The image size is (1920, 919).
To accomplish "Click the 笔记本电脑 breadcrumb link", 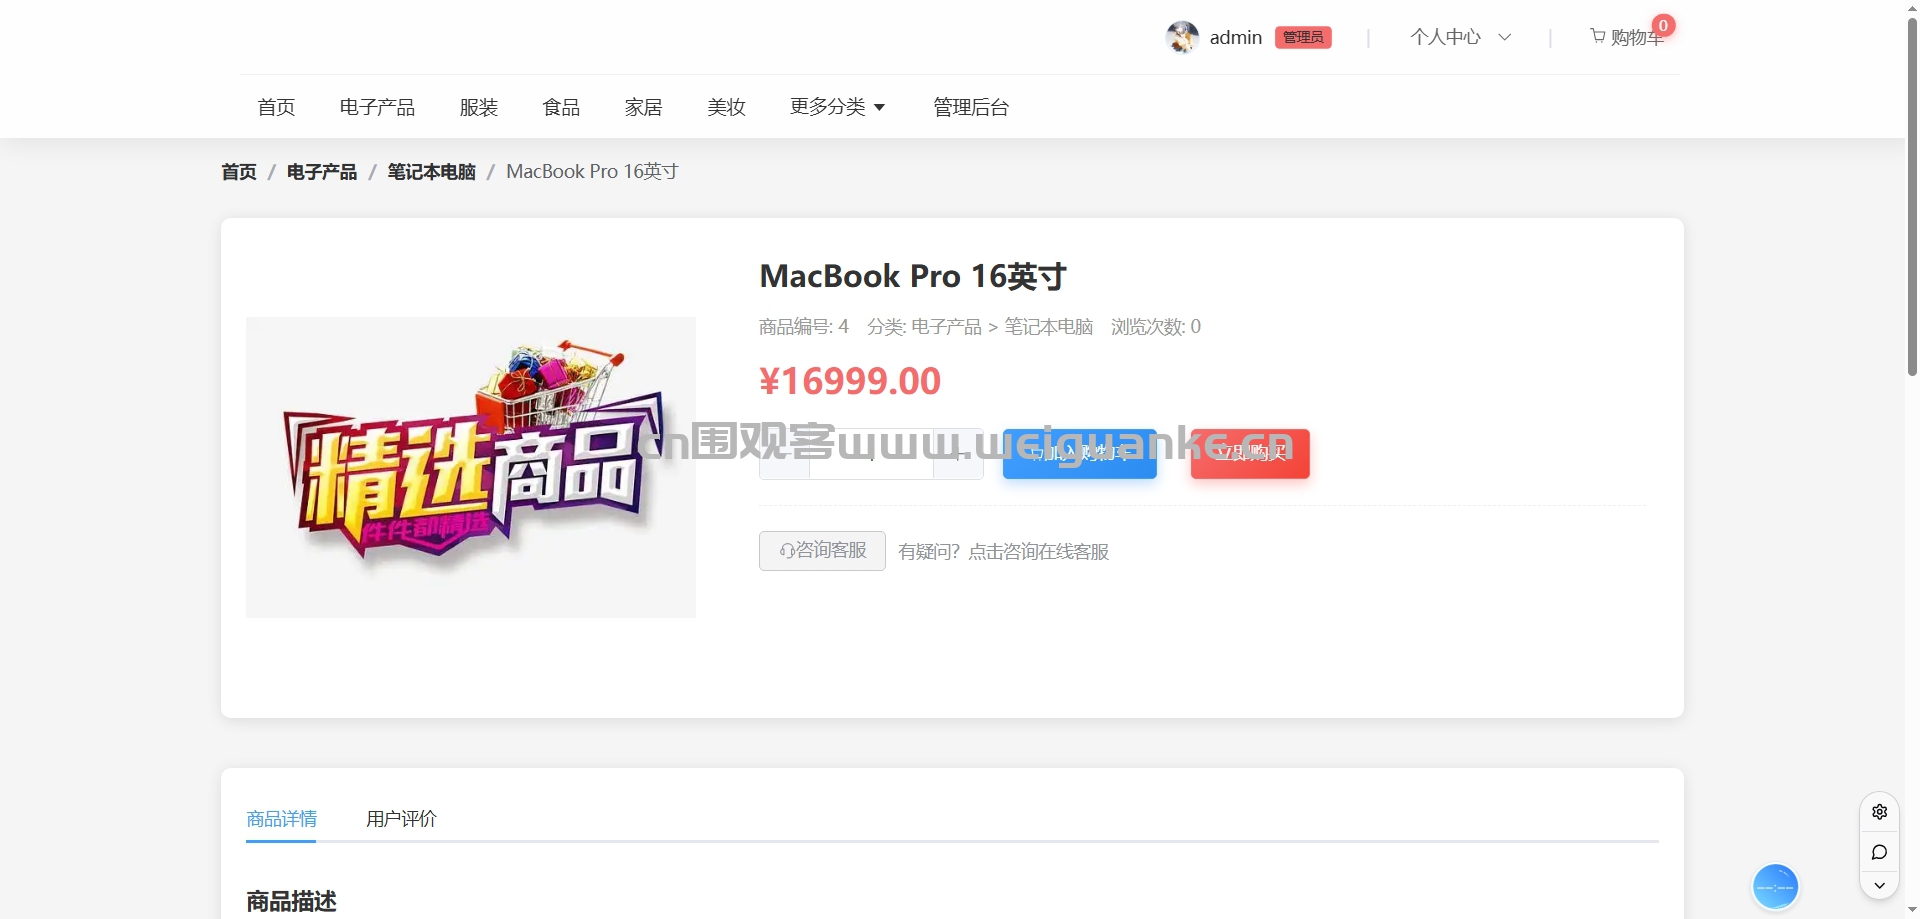I will coord(432,172).
